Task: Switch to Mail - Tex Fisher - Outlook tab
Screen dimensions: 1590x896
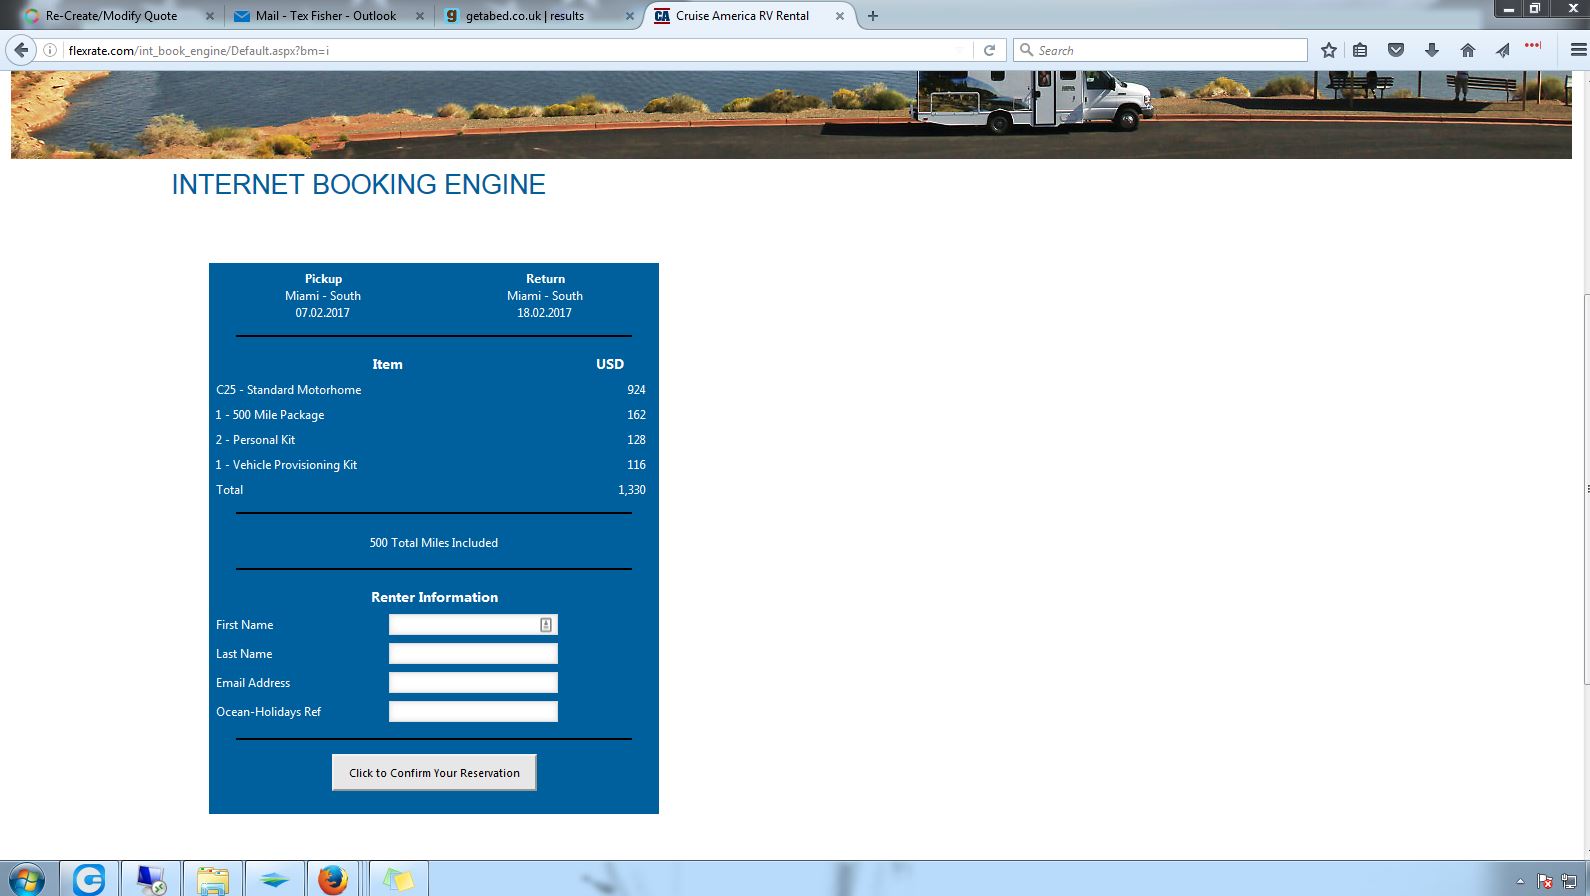Action: click(x=326, y=16)
